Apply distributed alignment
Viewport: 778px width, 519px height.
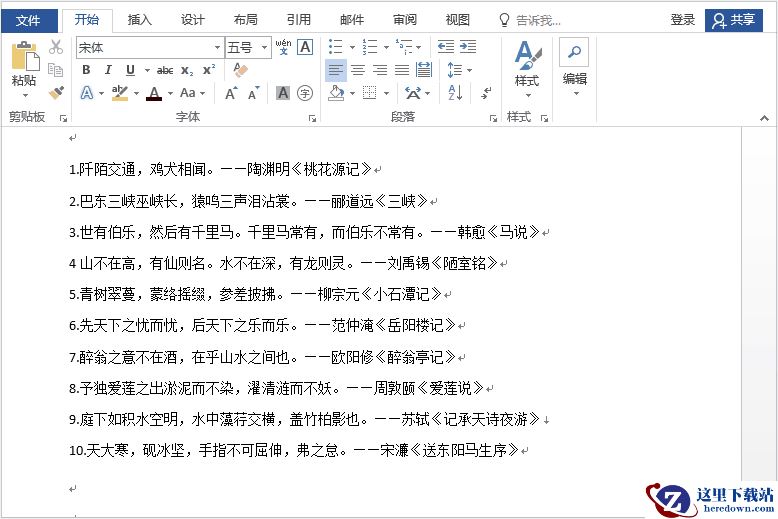424,70
